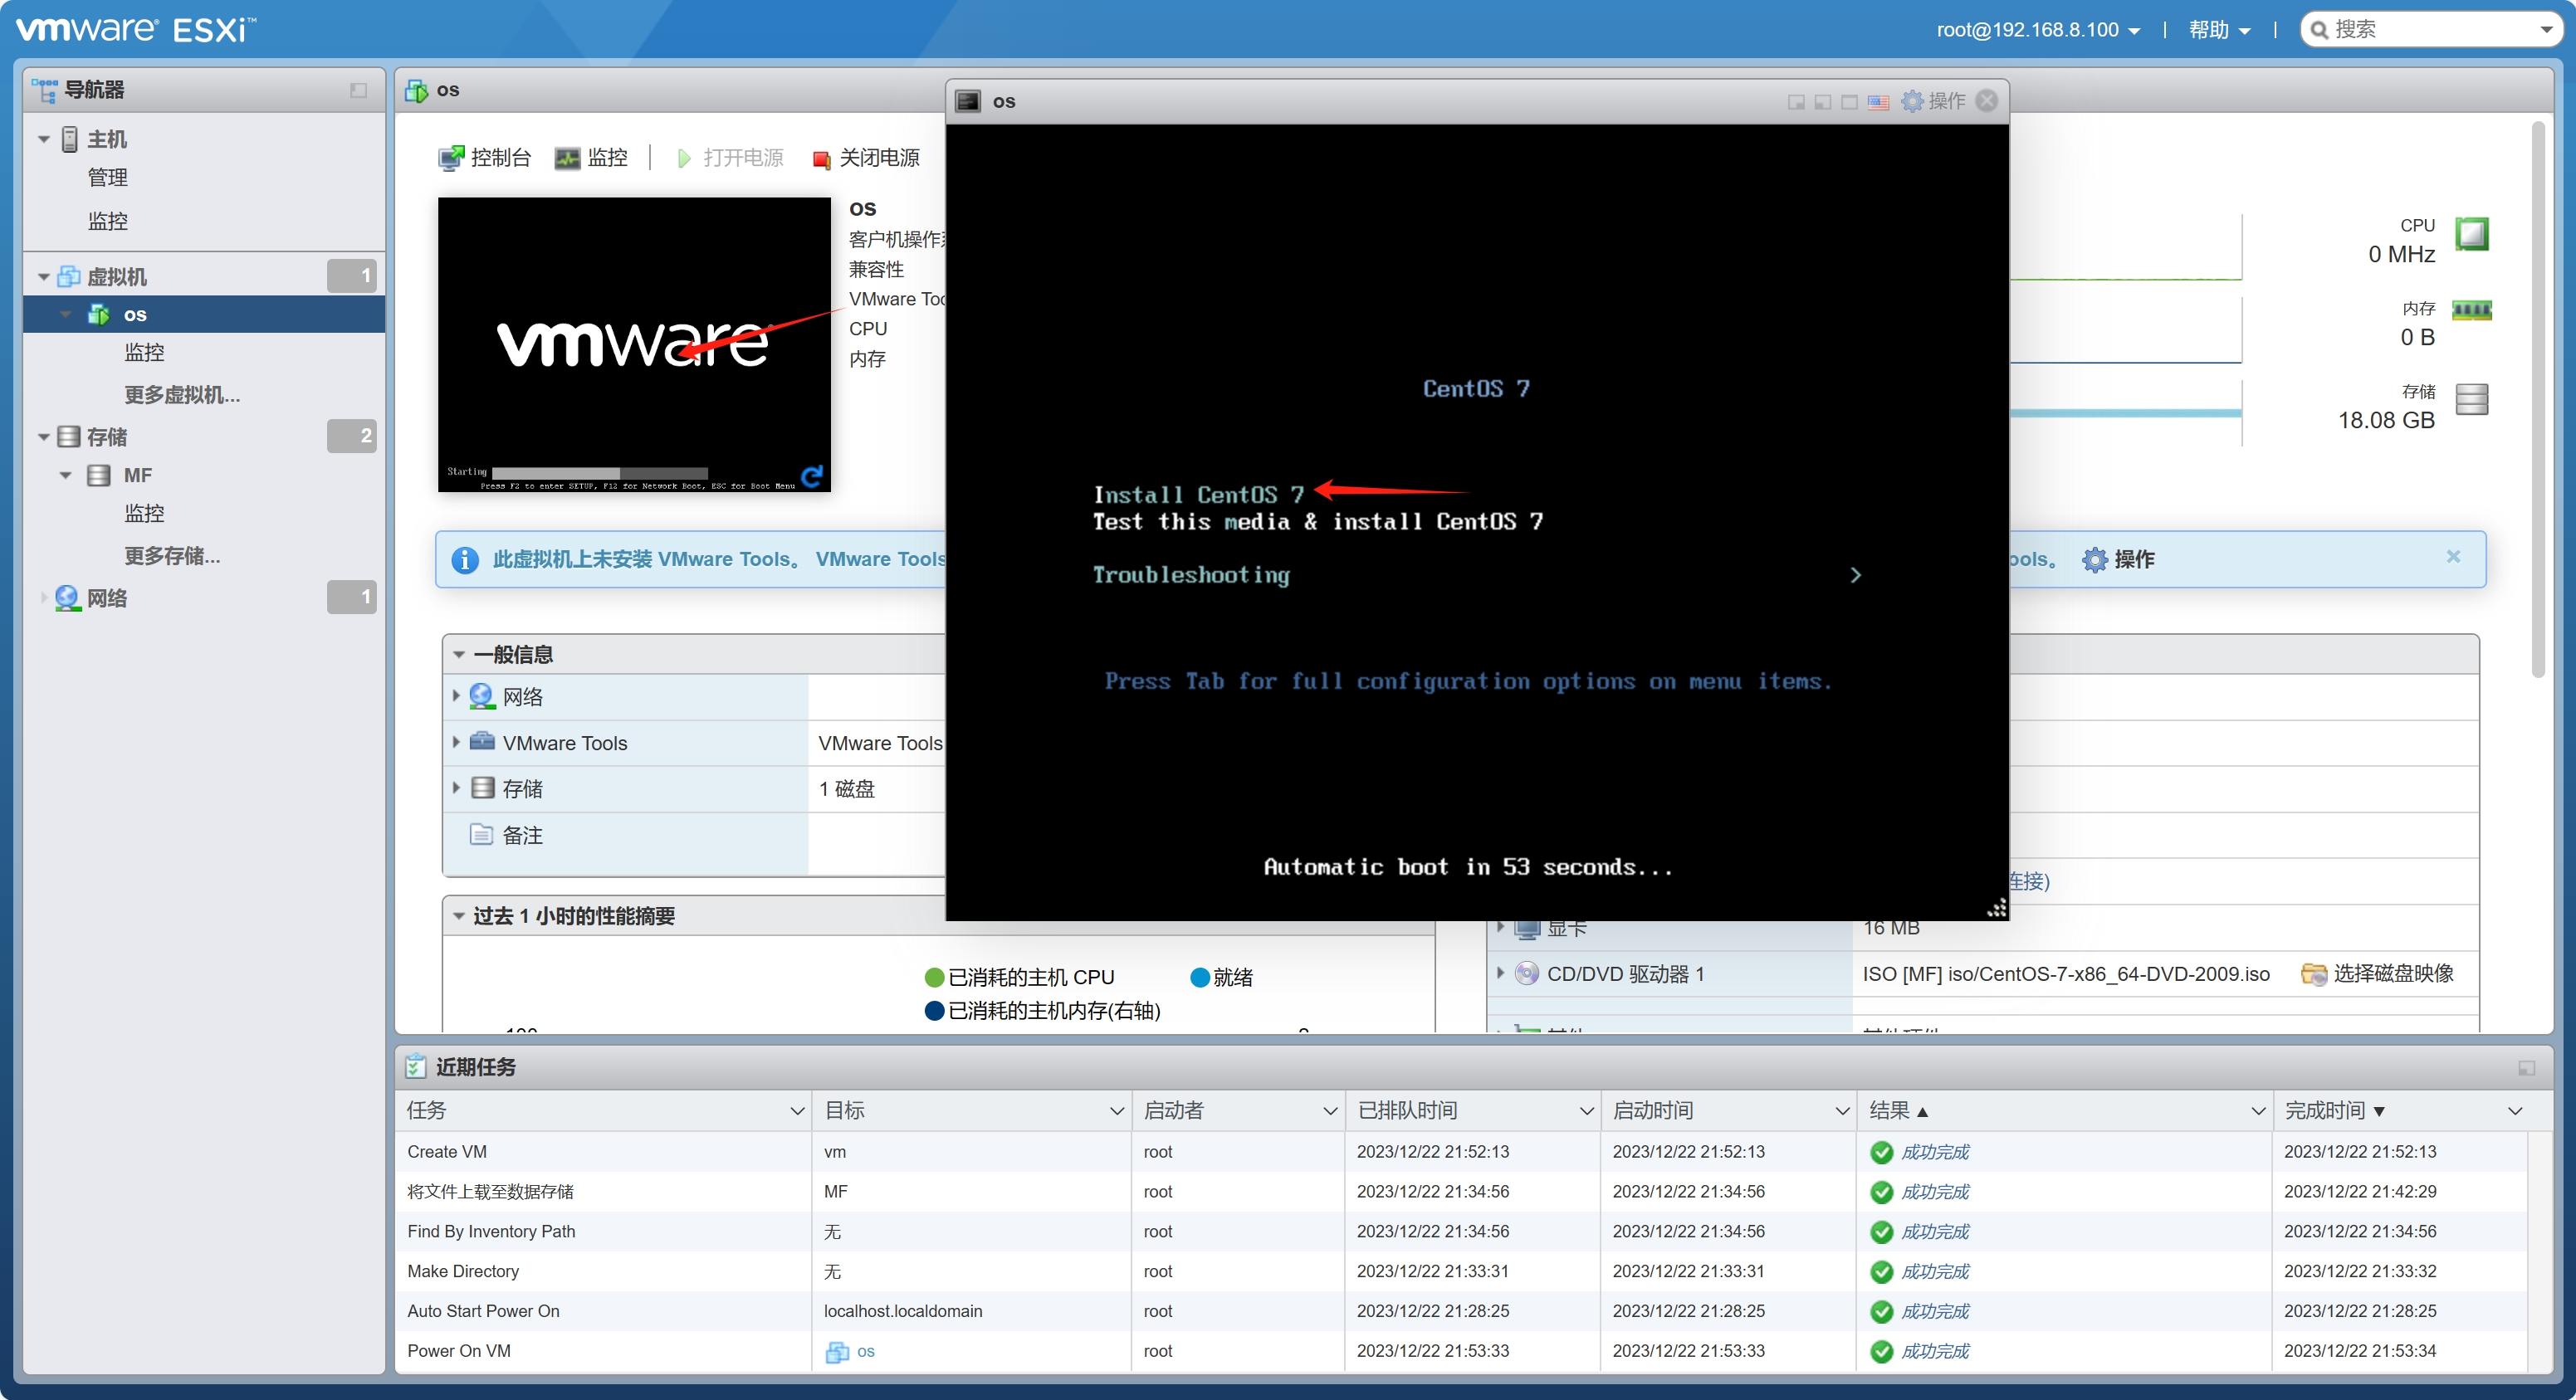Viewport: 2576px width, 1400px height.
Task: Click the US flag keyboard layout icon
Action: pos(1878,102)
